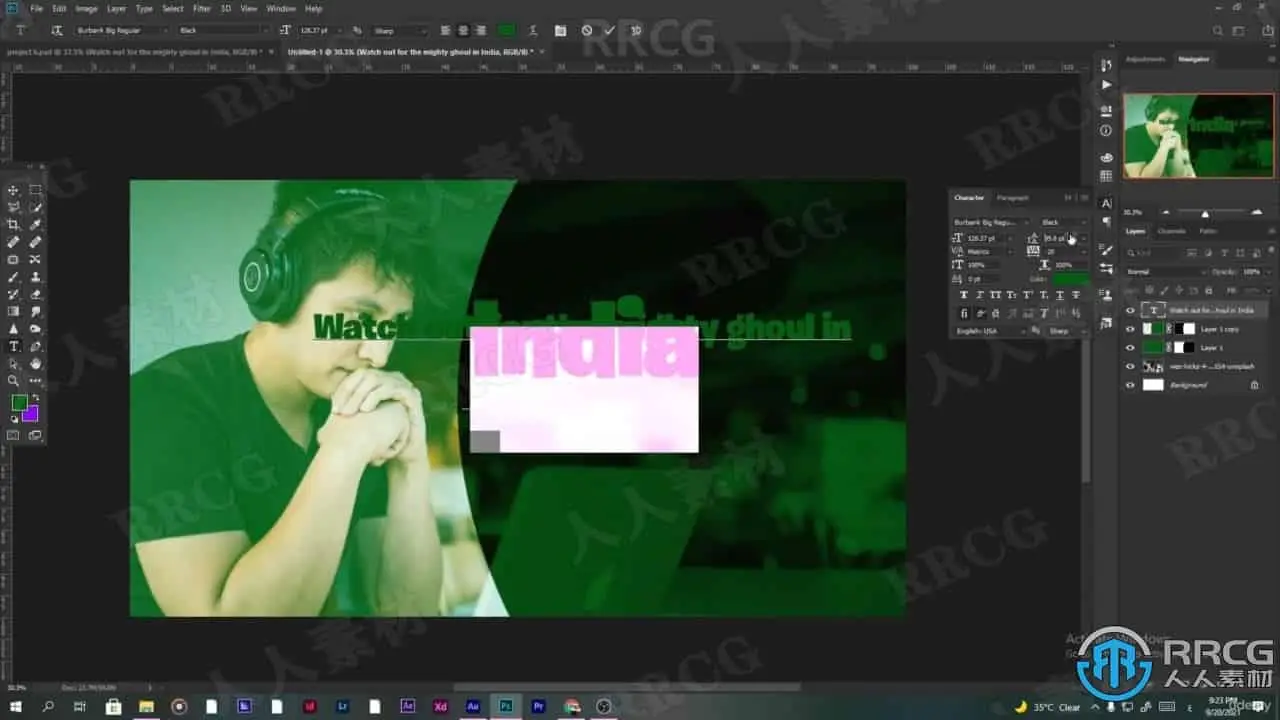Toggle visibility of Layer 1
The width and height of the screenshot is (1280, 720).
pyautogui.click(x=1130, y=348)
